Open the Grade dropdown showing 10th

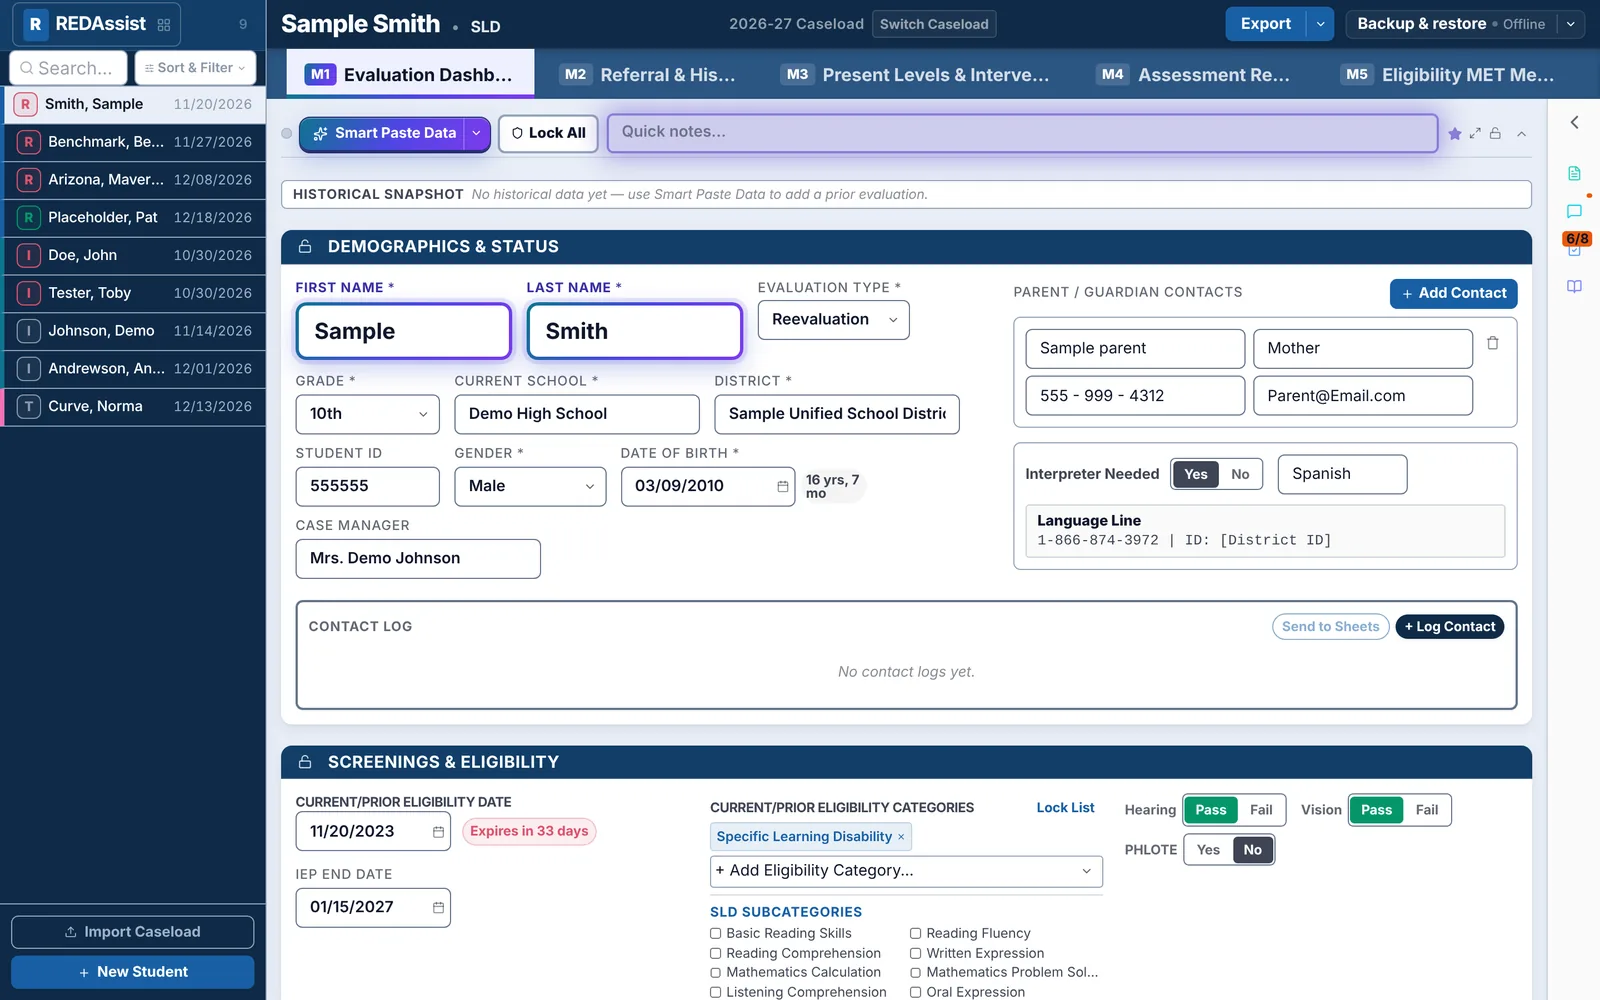(368, 414)
